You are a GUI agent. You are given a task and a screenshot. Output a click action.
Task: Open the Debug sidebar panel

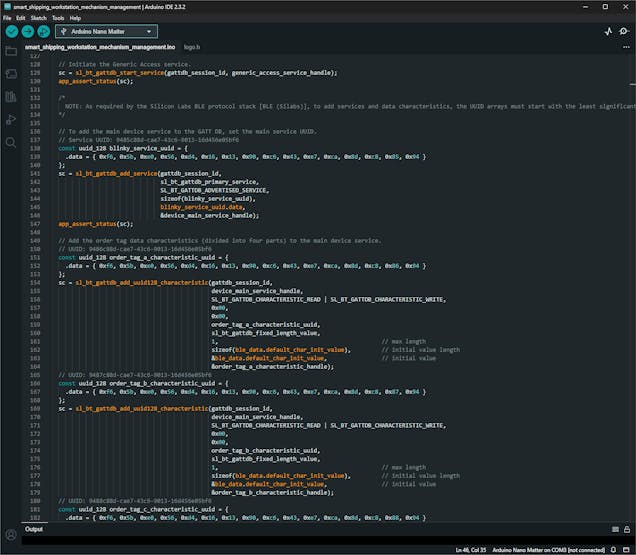coord(11,119)
